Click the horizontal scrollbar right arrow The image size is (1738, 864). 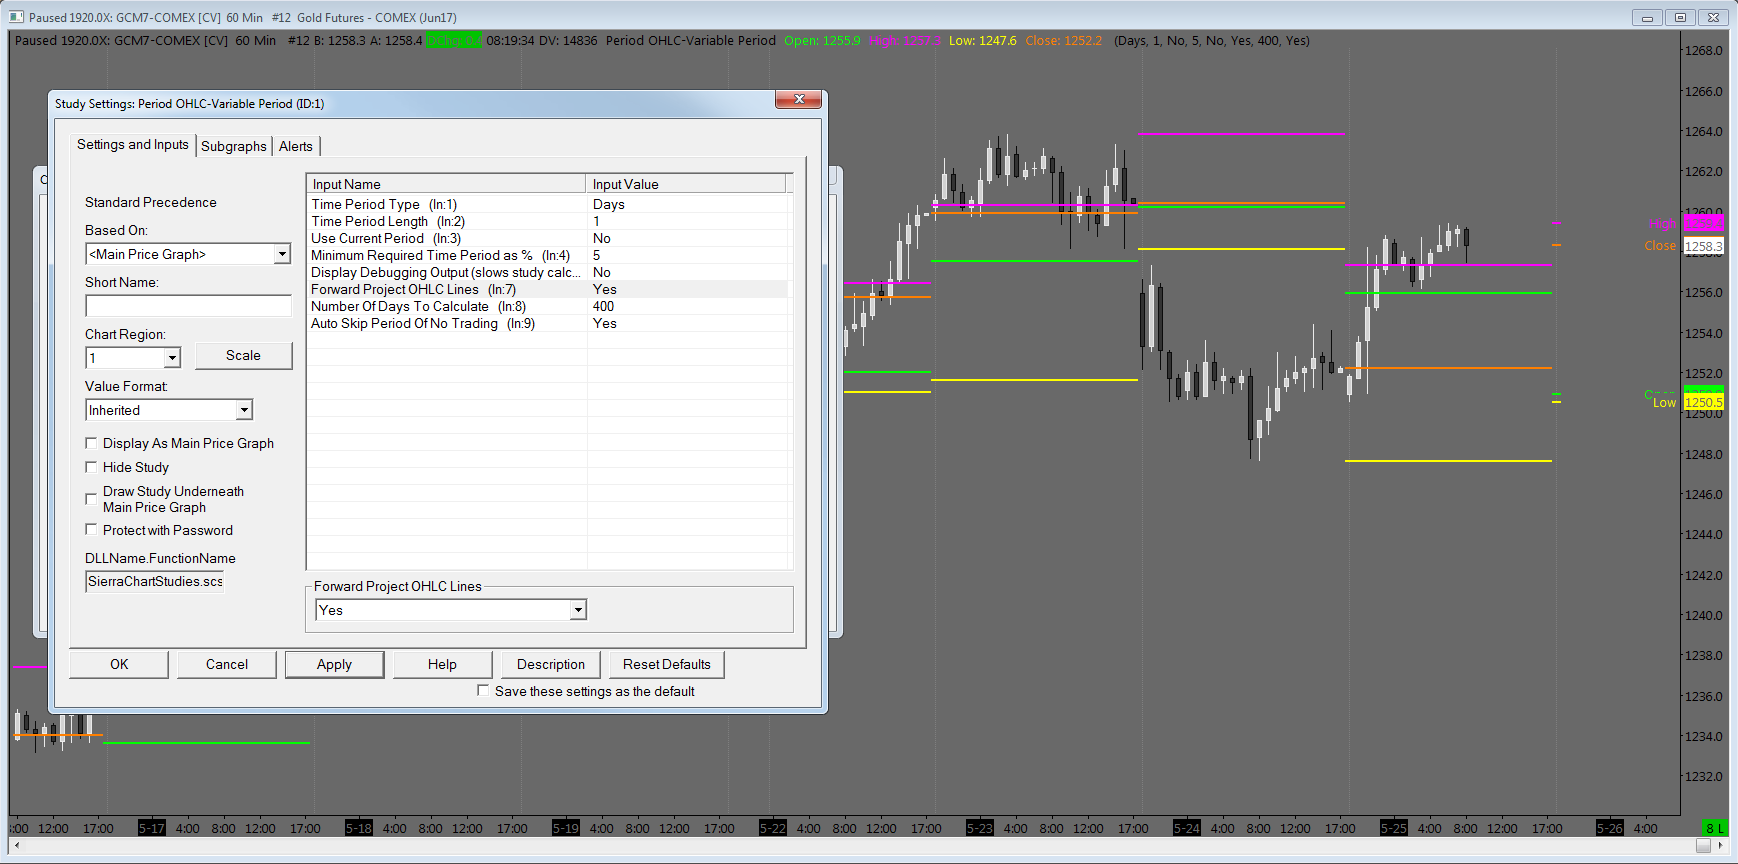(x=1720, y=846)
